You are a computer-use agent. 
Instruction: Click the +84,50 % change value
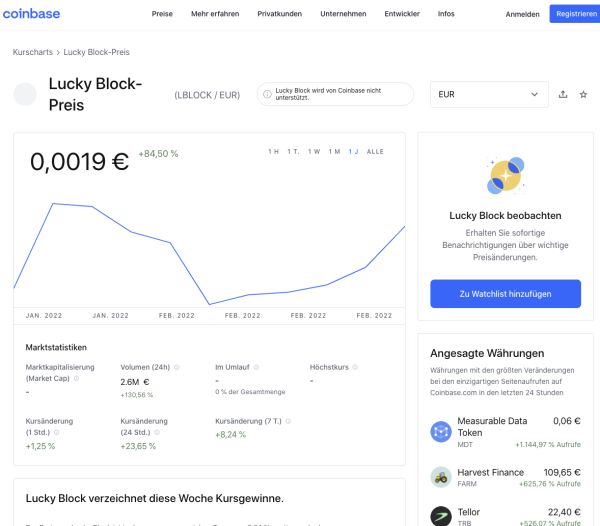158,154
